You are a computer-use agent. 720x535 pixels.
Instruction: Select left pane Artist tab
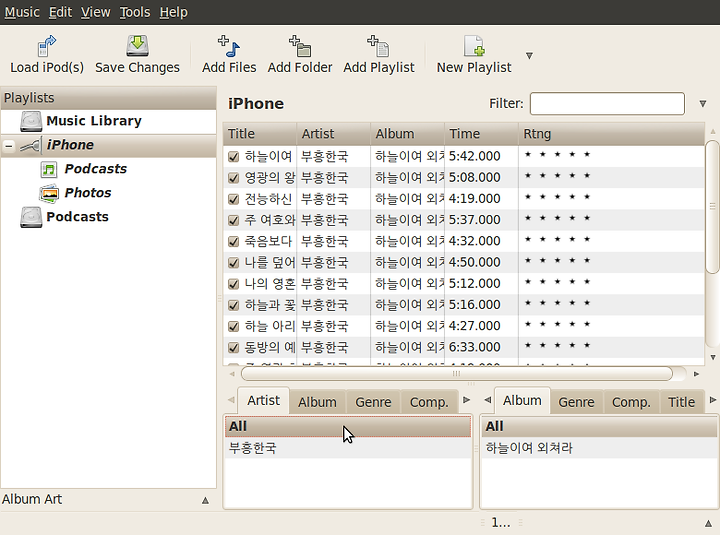click(x=264, y=400)
